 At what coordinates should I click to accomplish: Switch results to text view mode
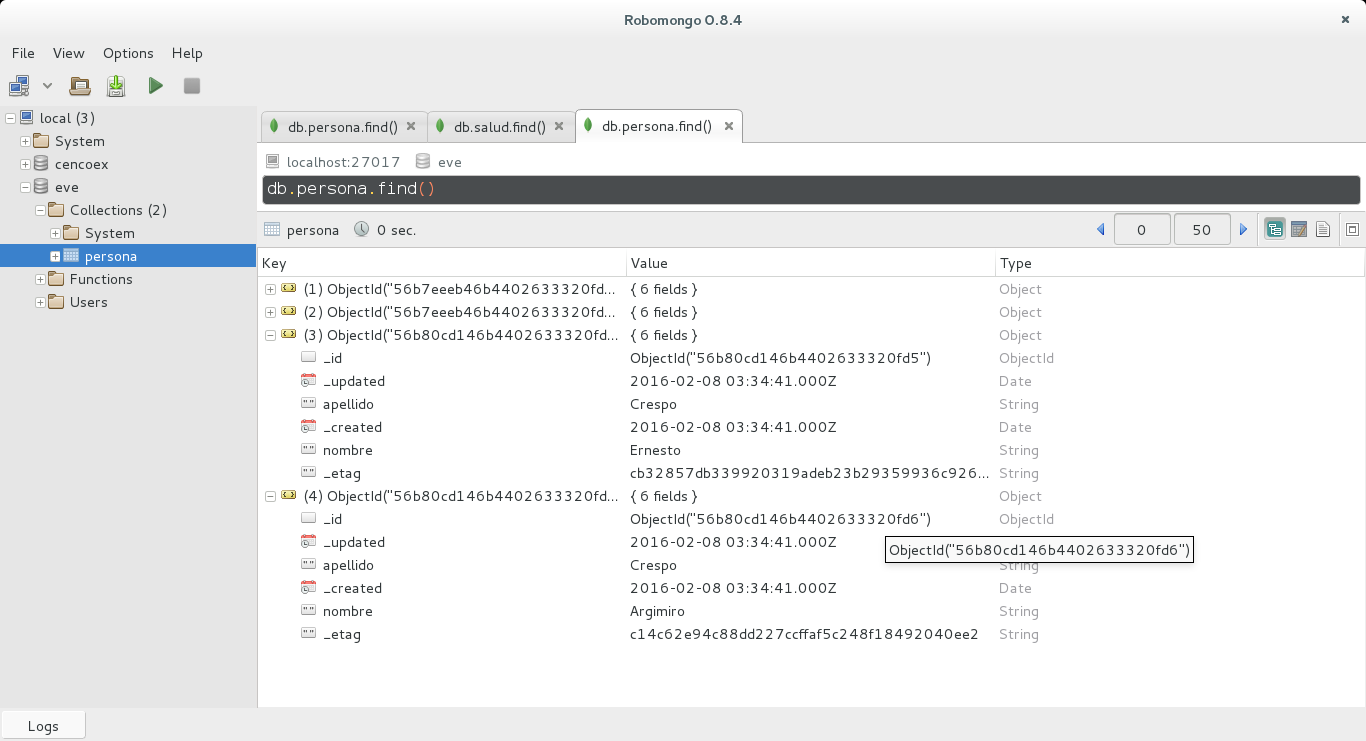click(1323, 230)
